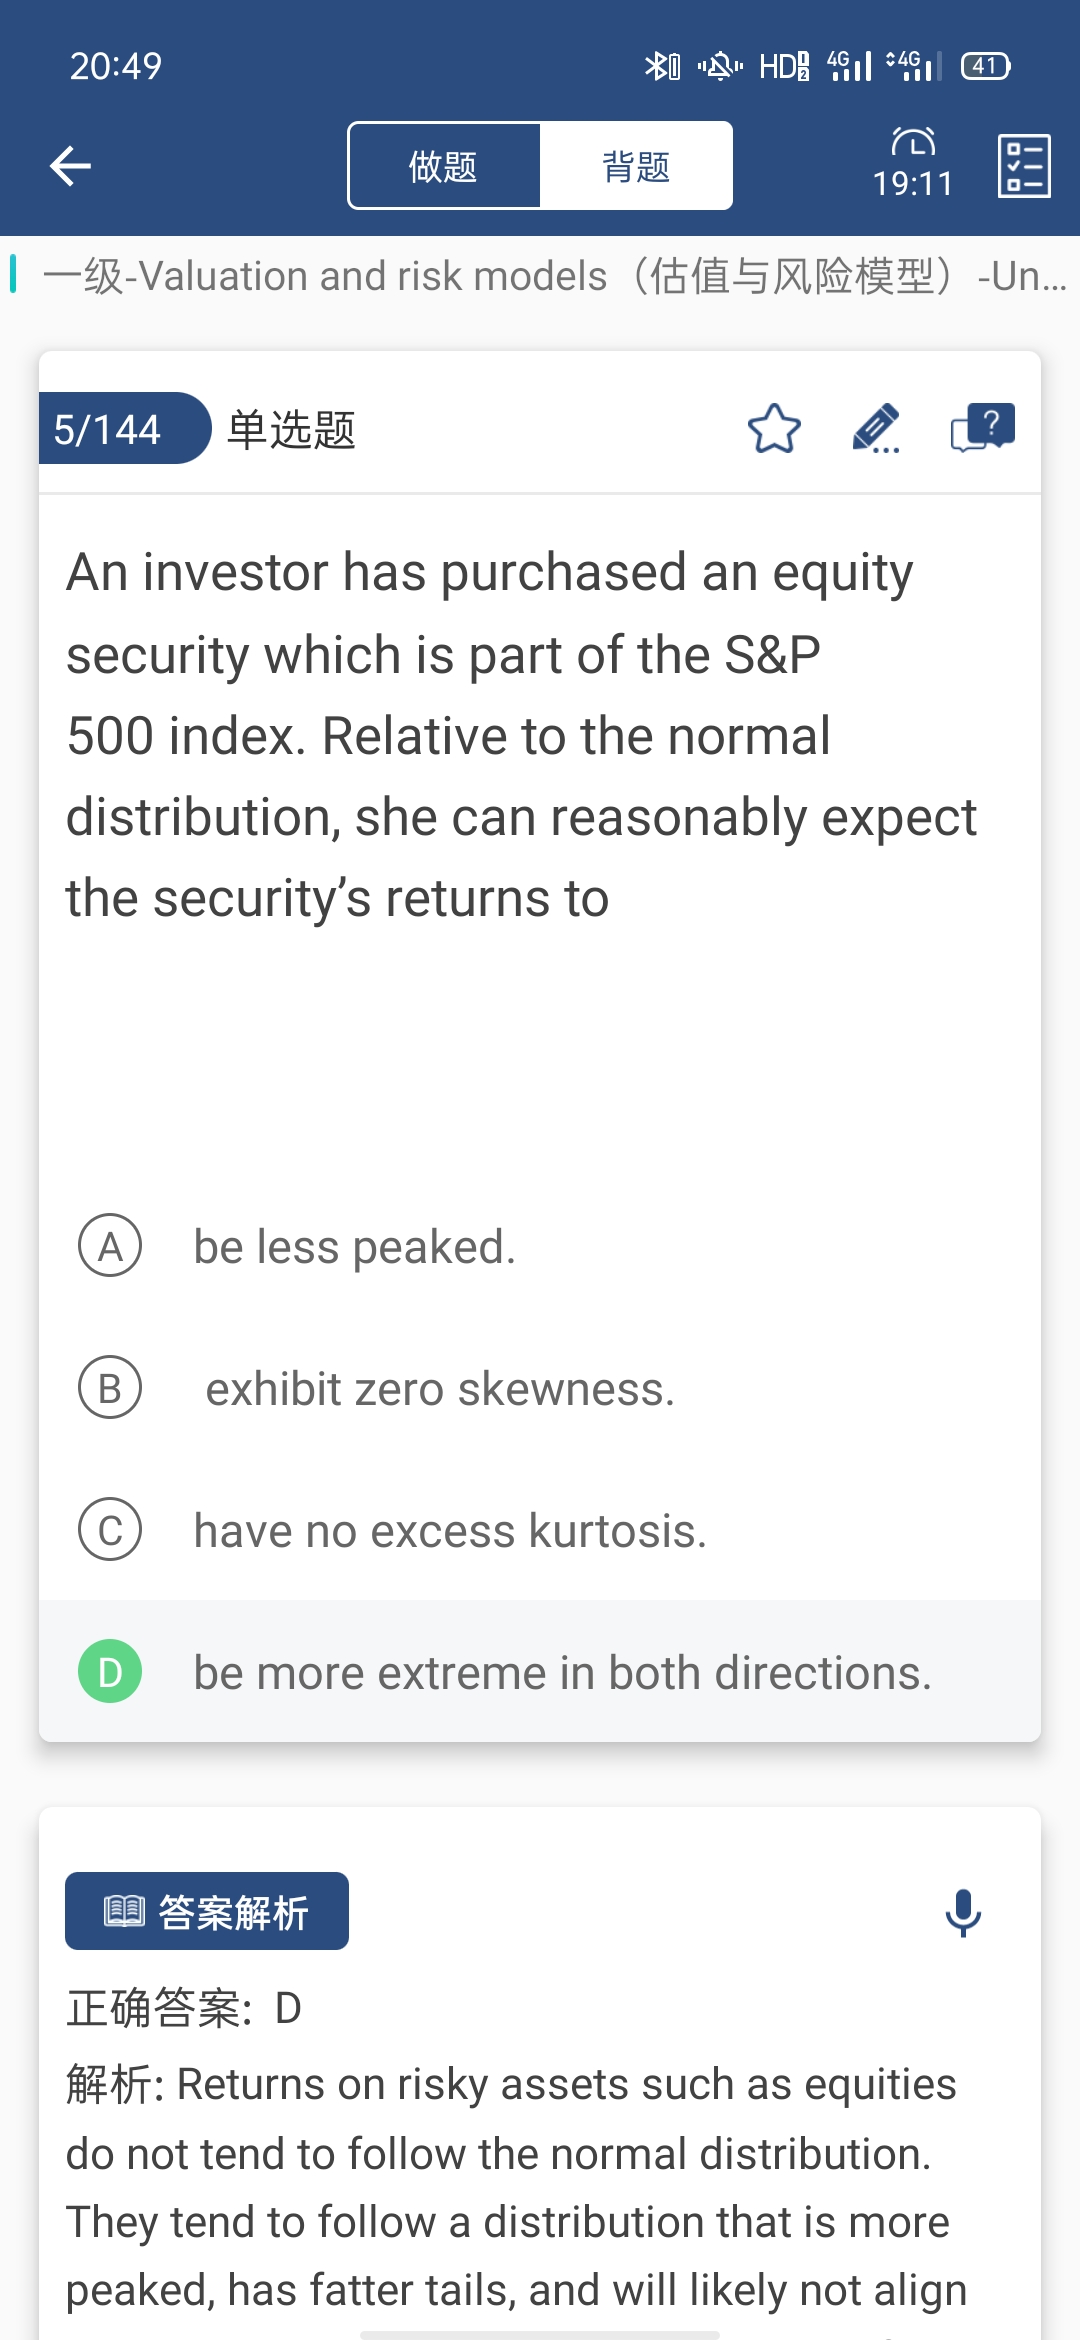Tap the question text about S&P 500

pos(520,735)
